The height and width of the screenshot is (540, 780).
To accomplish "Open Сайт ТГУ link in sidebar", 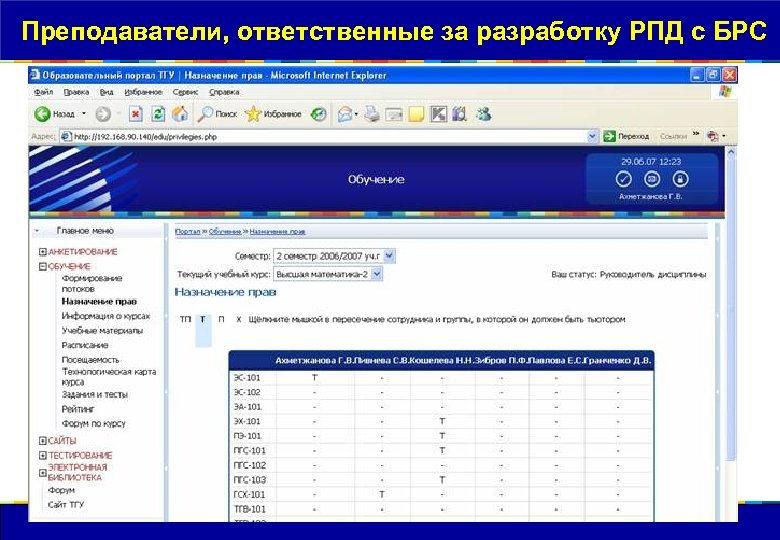I will [66, 505].
